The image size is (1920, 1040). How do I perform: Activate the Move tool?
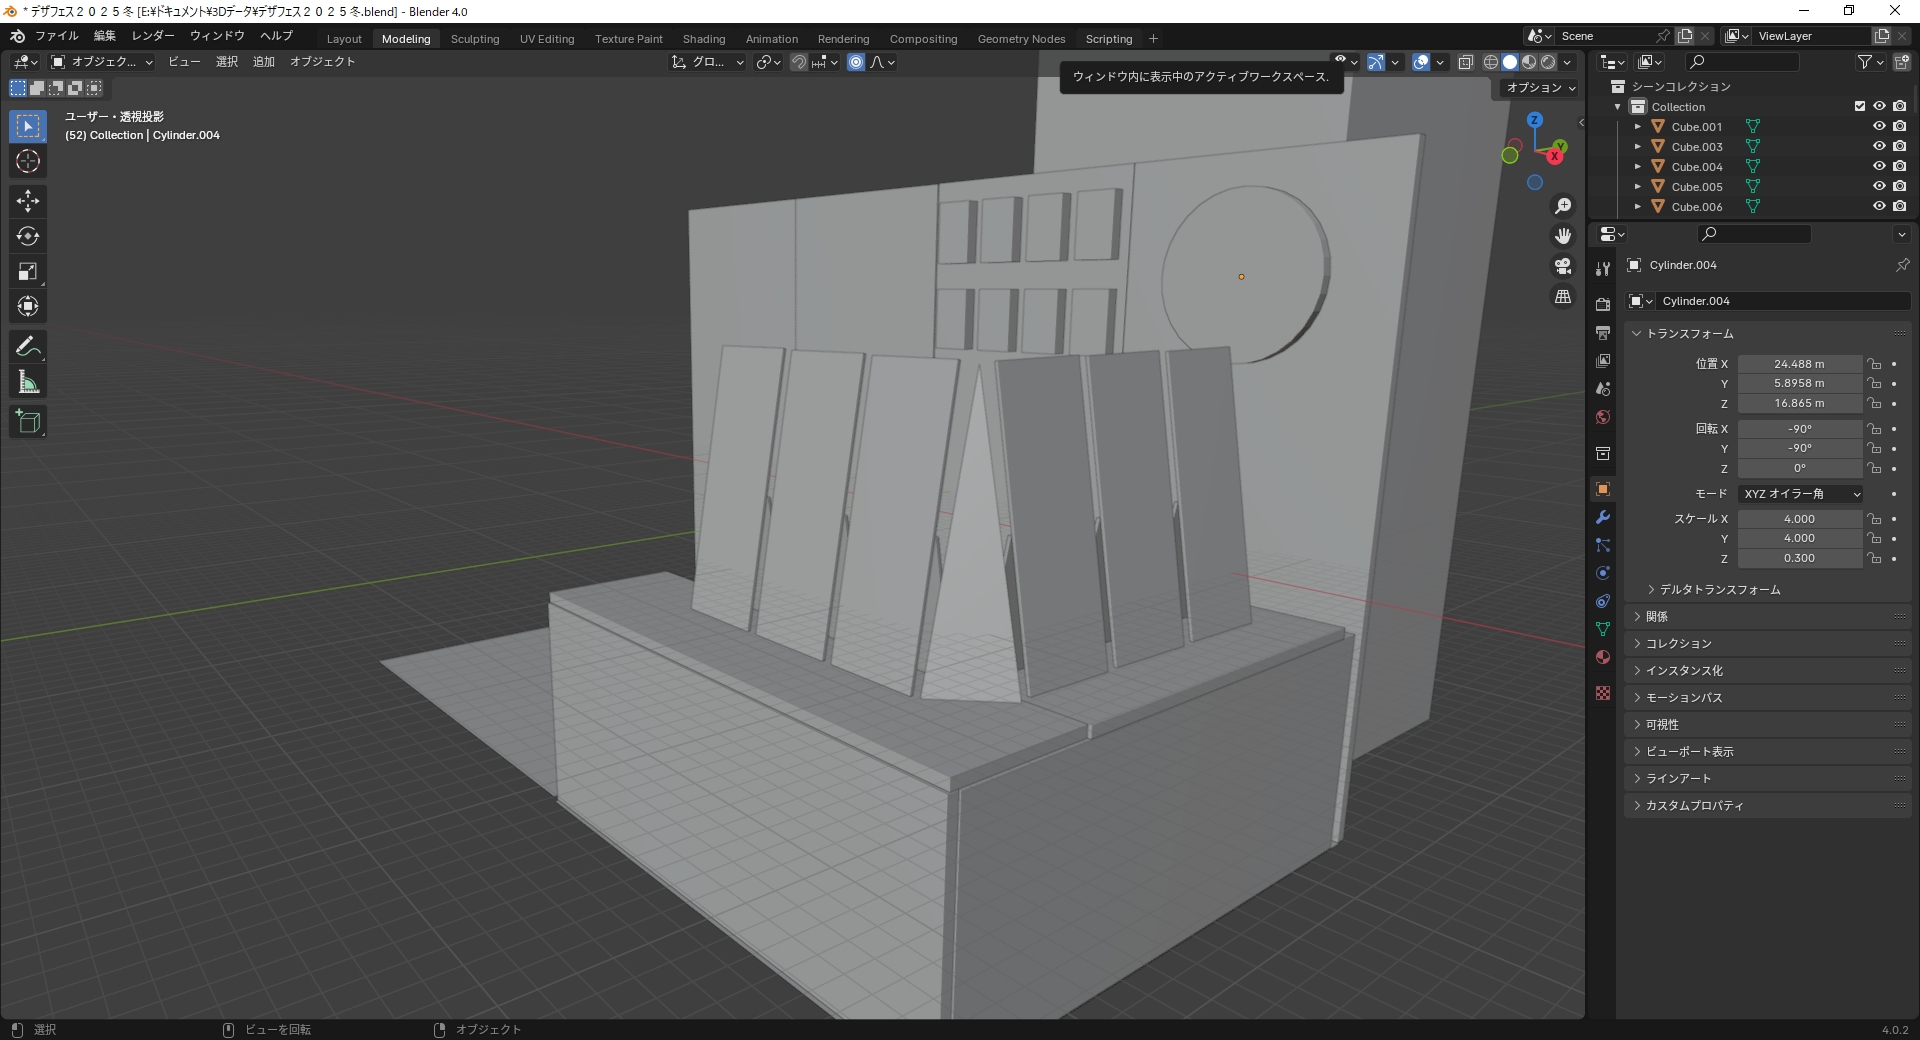[x=28, y=201]
